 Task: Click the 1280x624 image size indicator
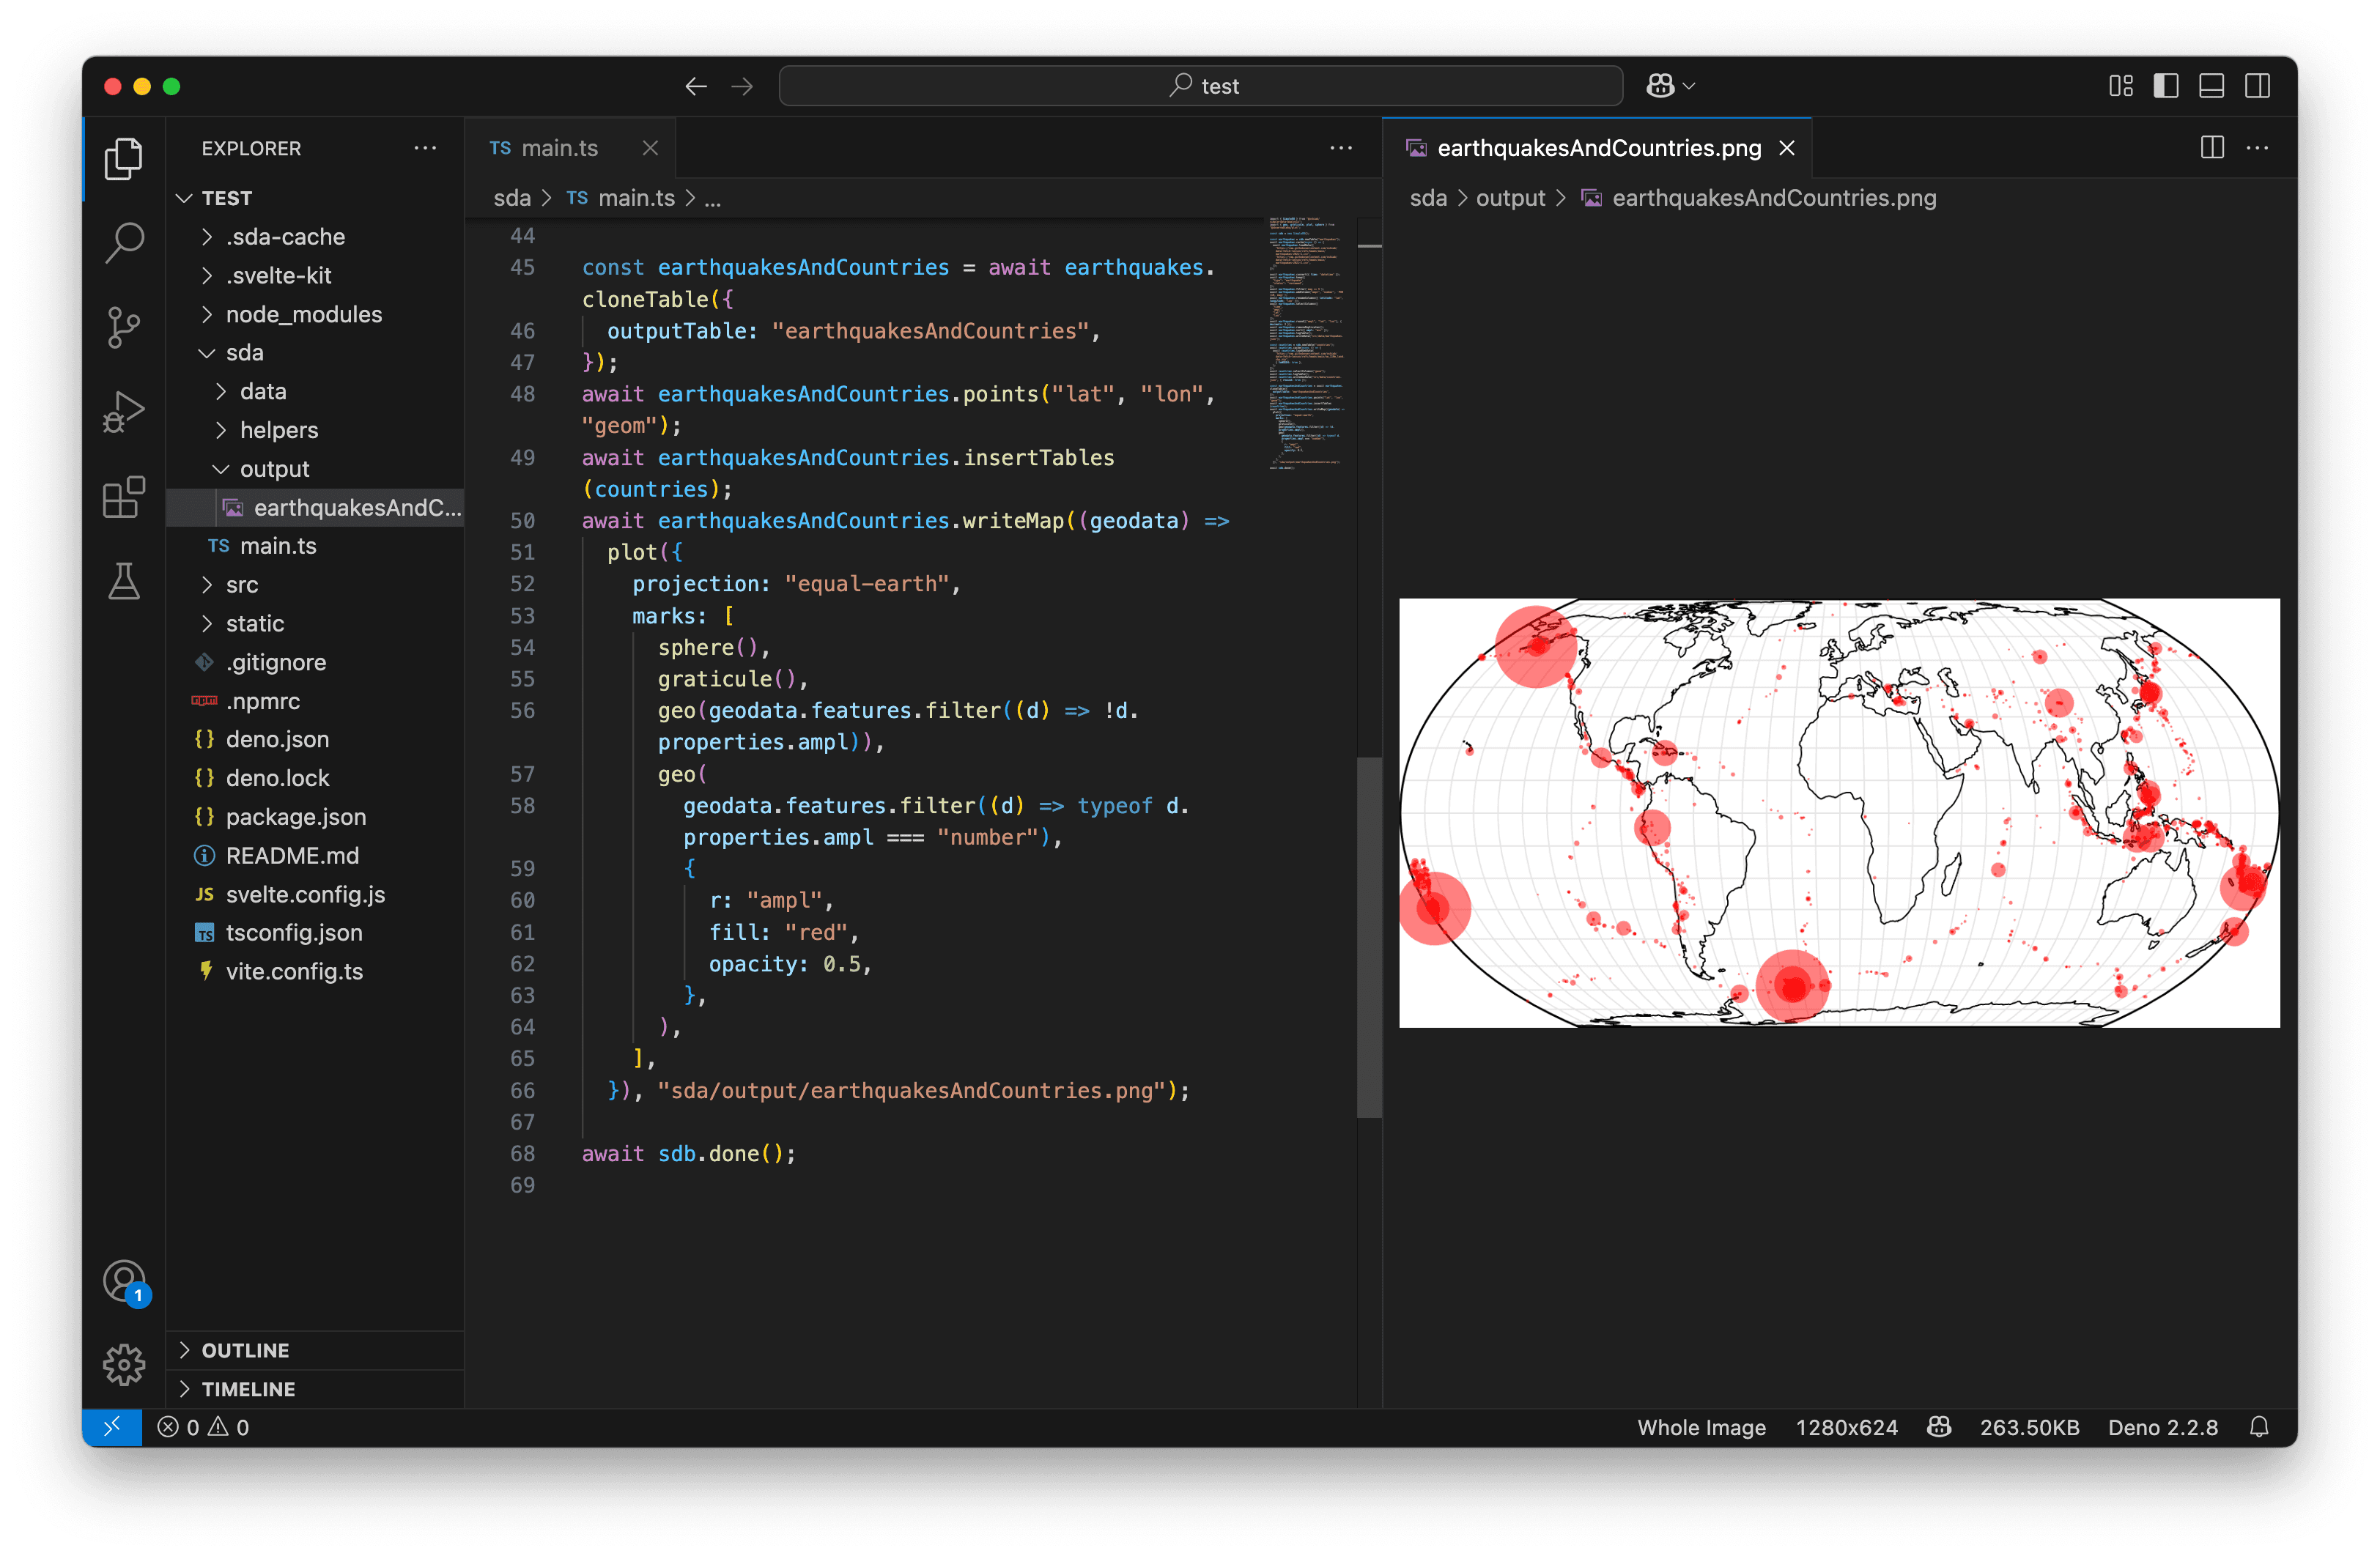pos(1846,1427)
